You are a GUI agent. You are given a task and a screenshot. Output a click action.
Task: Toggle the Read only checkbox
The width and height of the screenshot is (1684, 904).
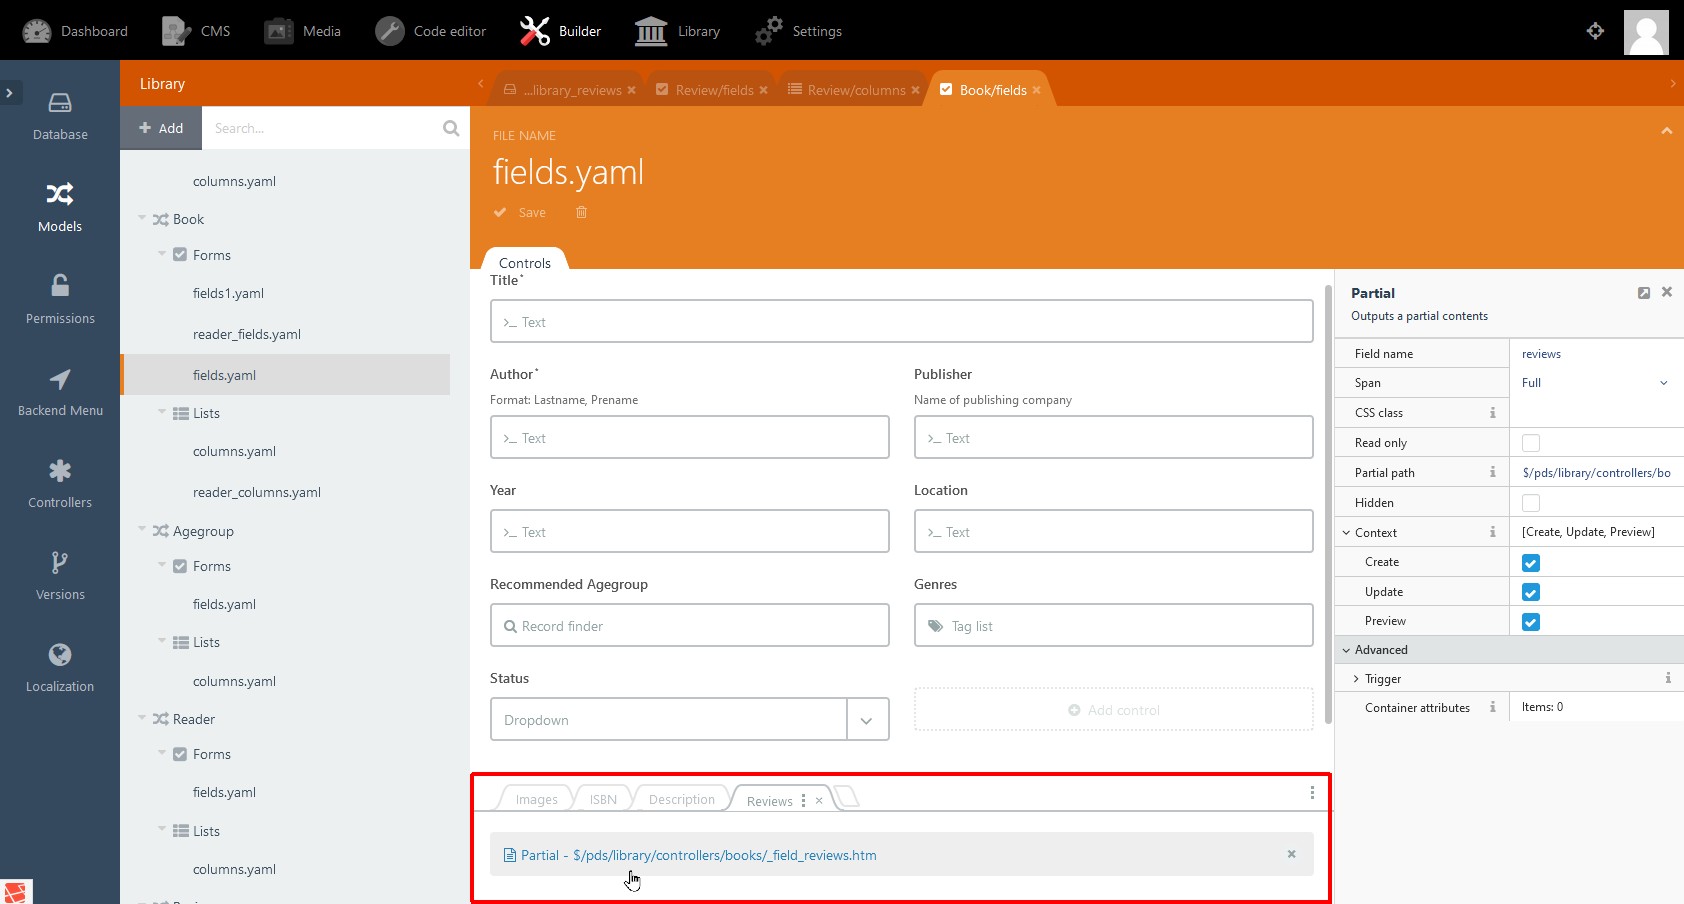(x=1530, y=443)
